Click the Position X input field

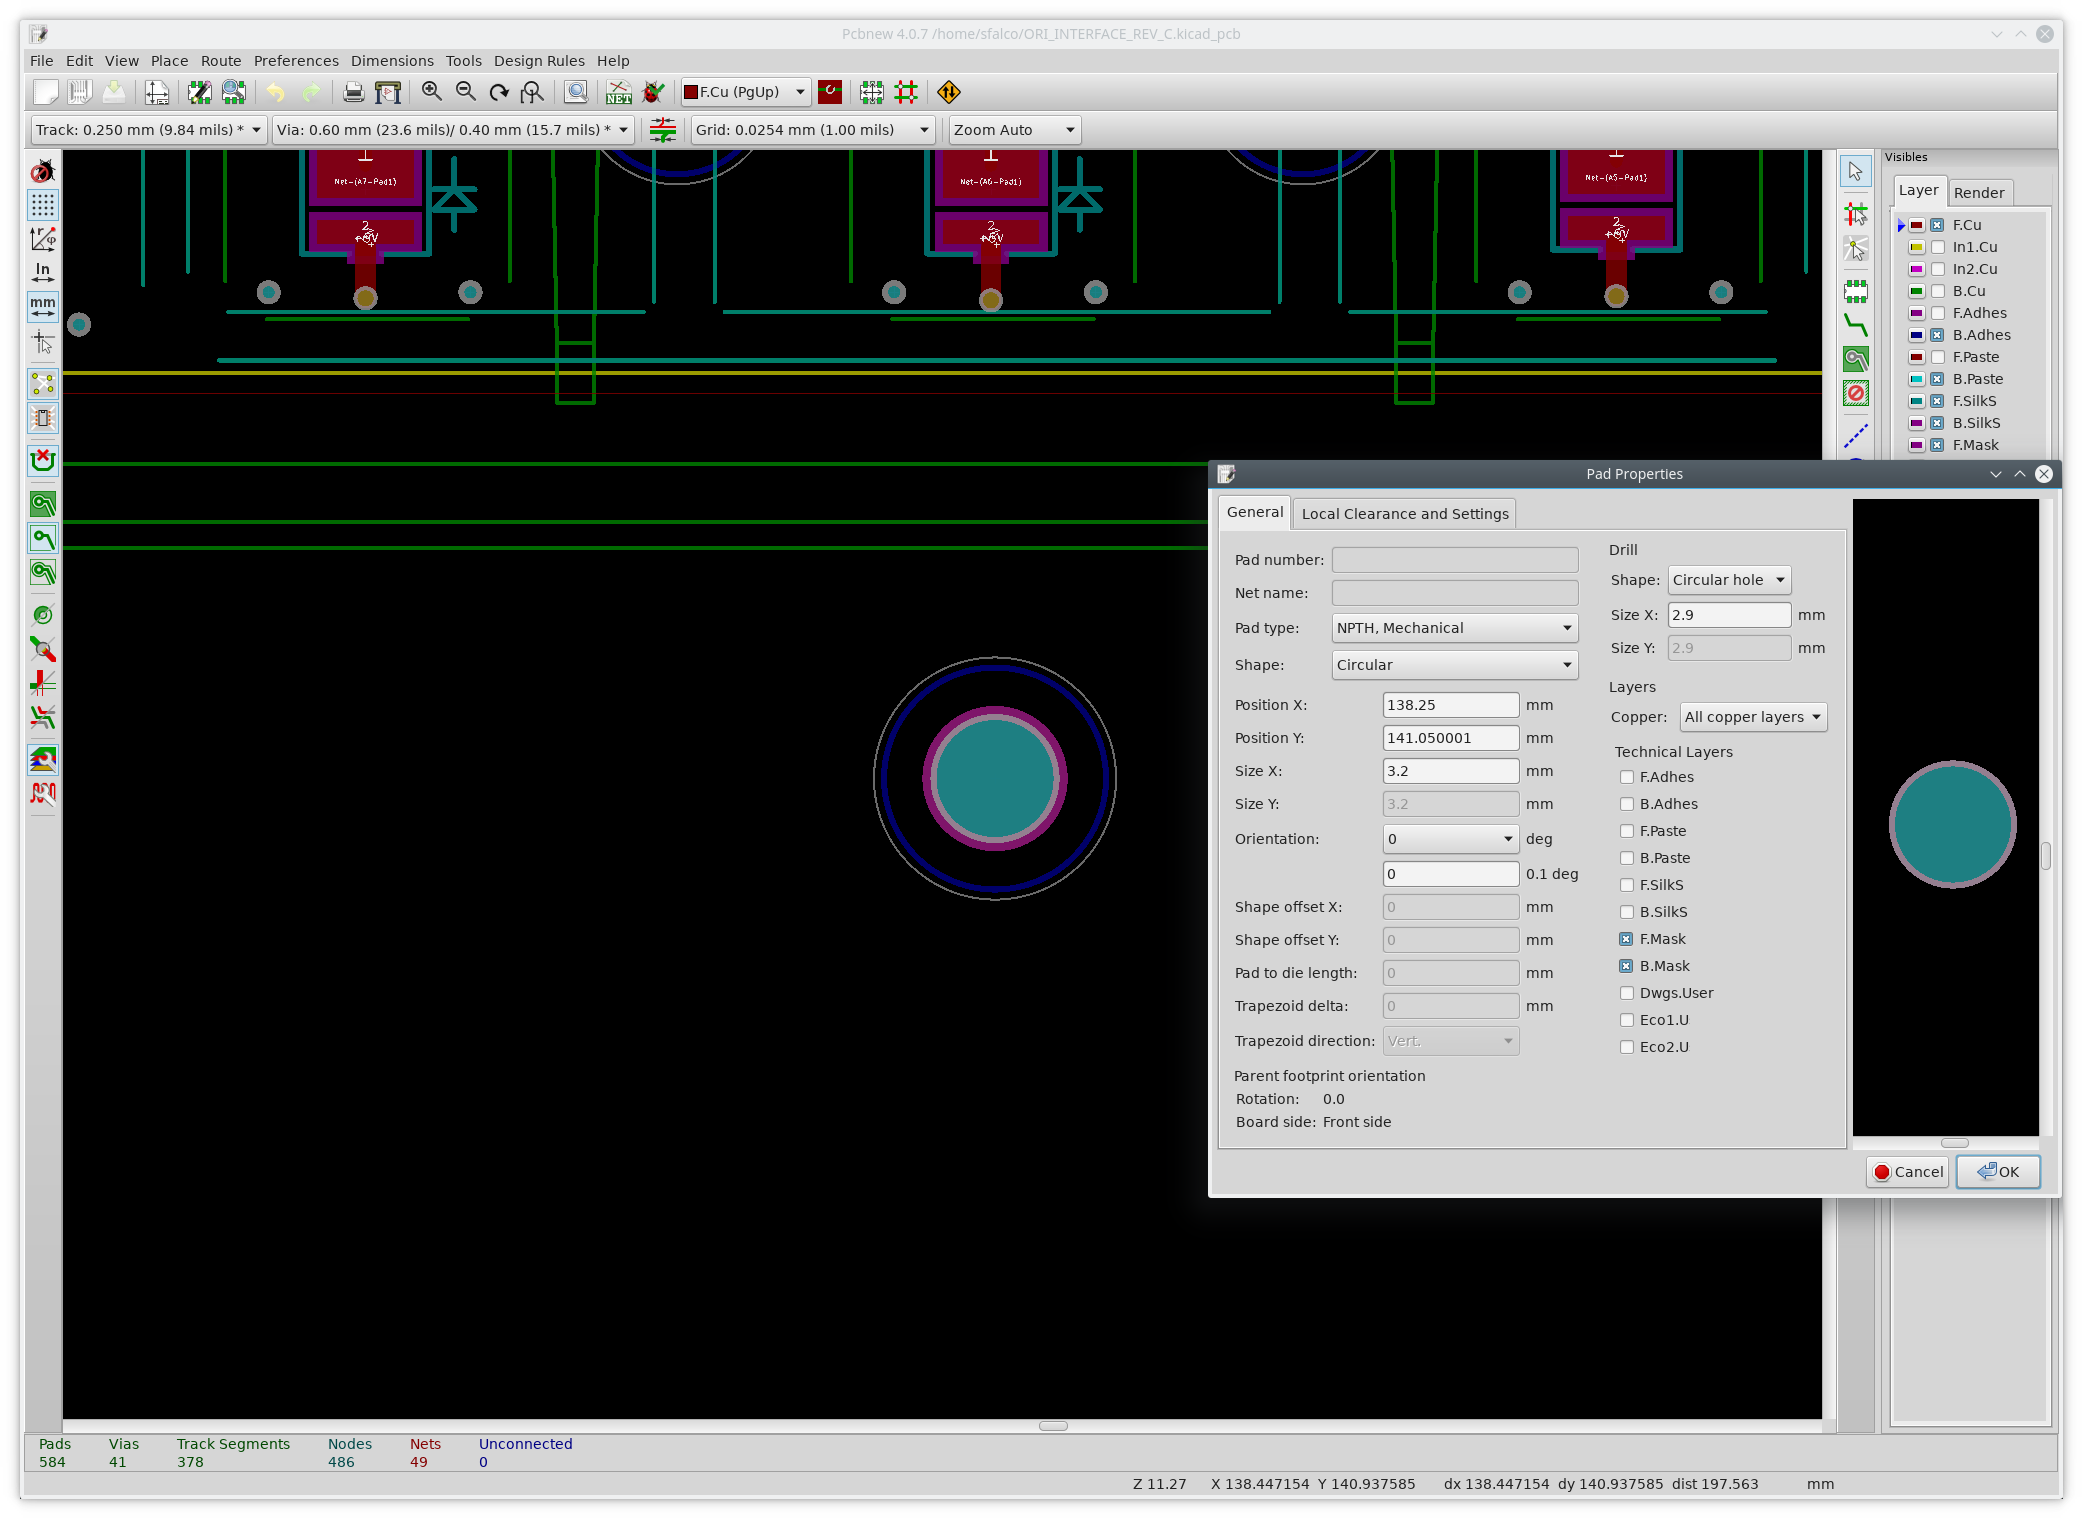coord(1450,705)
